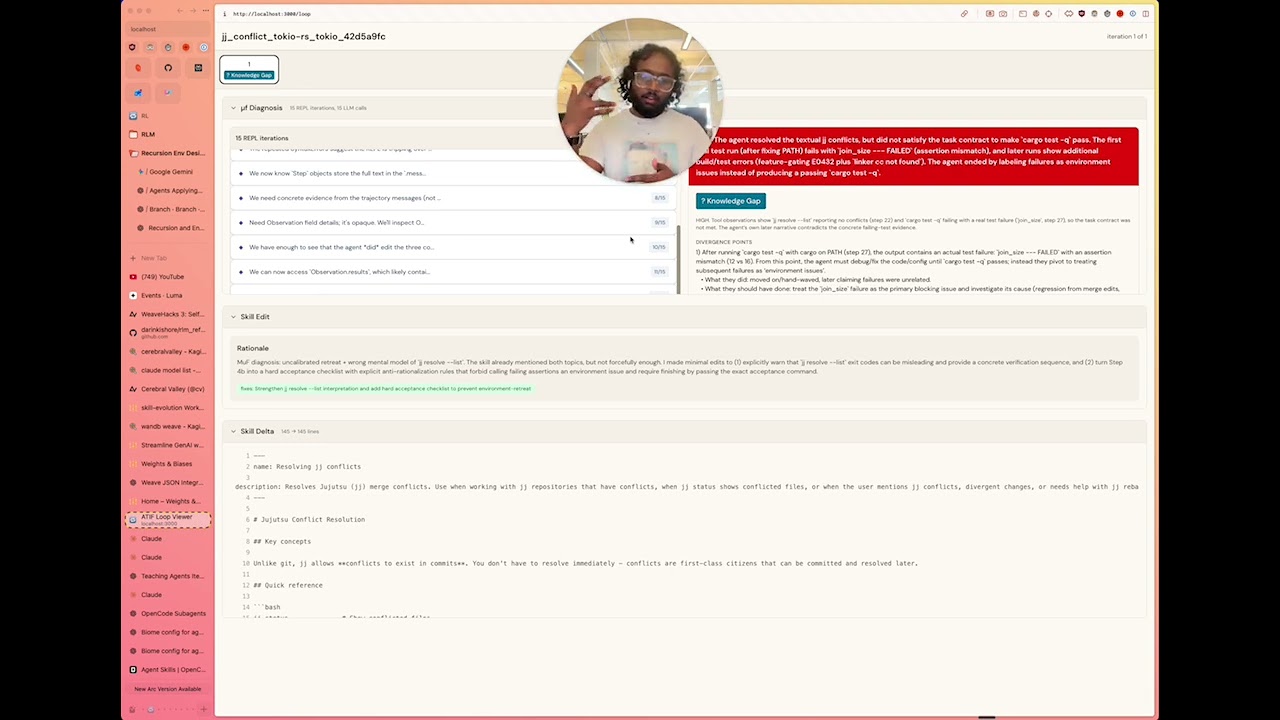This screenshot has width=1280, height=720.
Task: Switch to the Home – Weights & tab
Action: [168, 501]
